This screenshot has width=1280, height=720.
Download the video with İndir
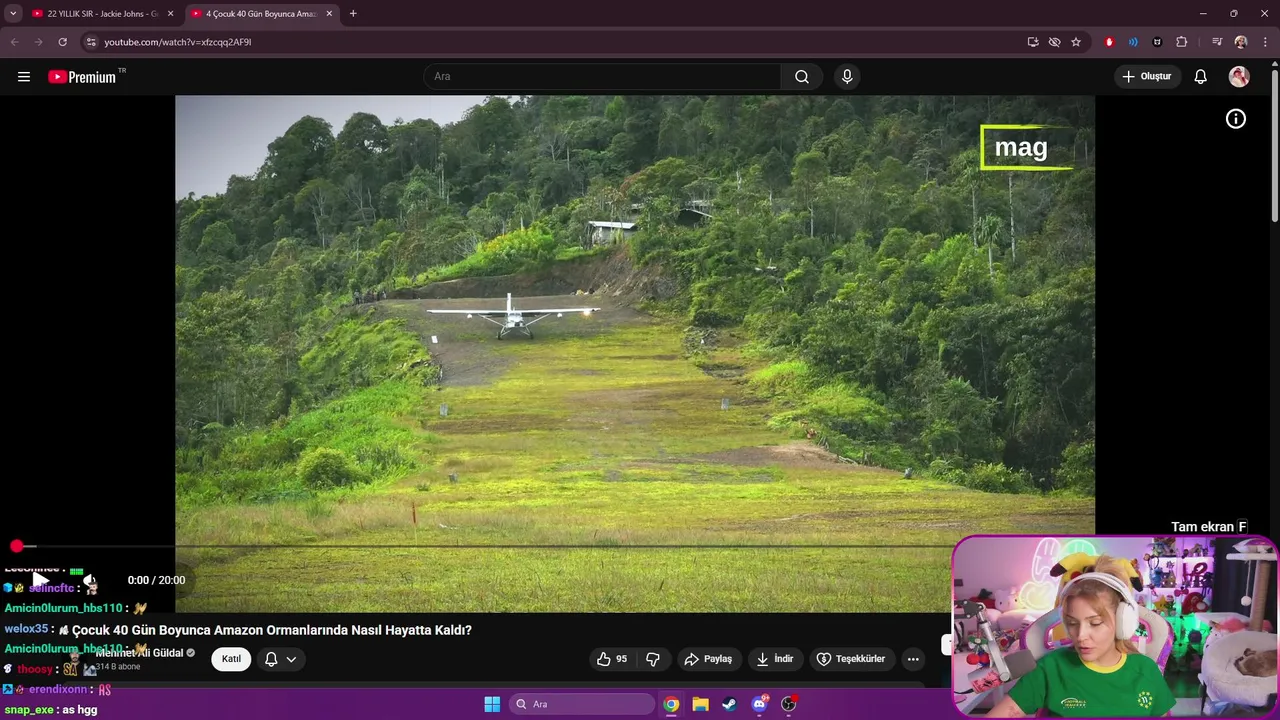pyautogui.click(x=775, y=659)
